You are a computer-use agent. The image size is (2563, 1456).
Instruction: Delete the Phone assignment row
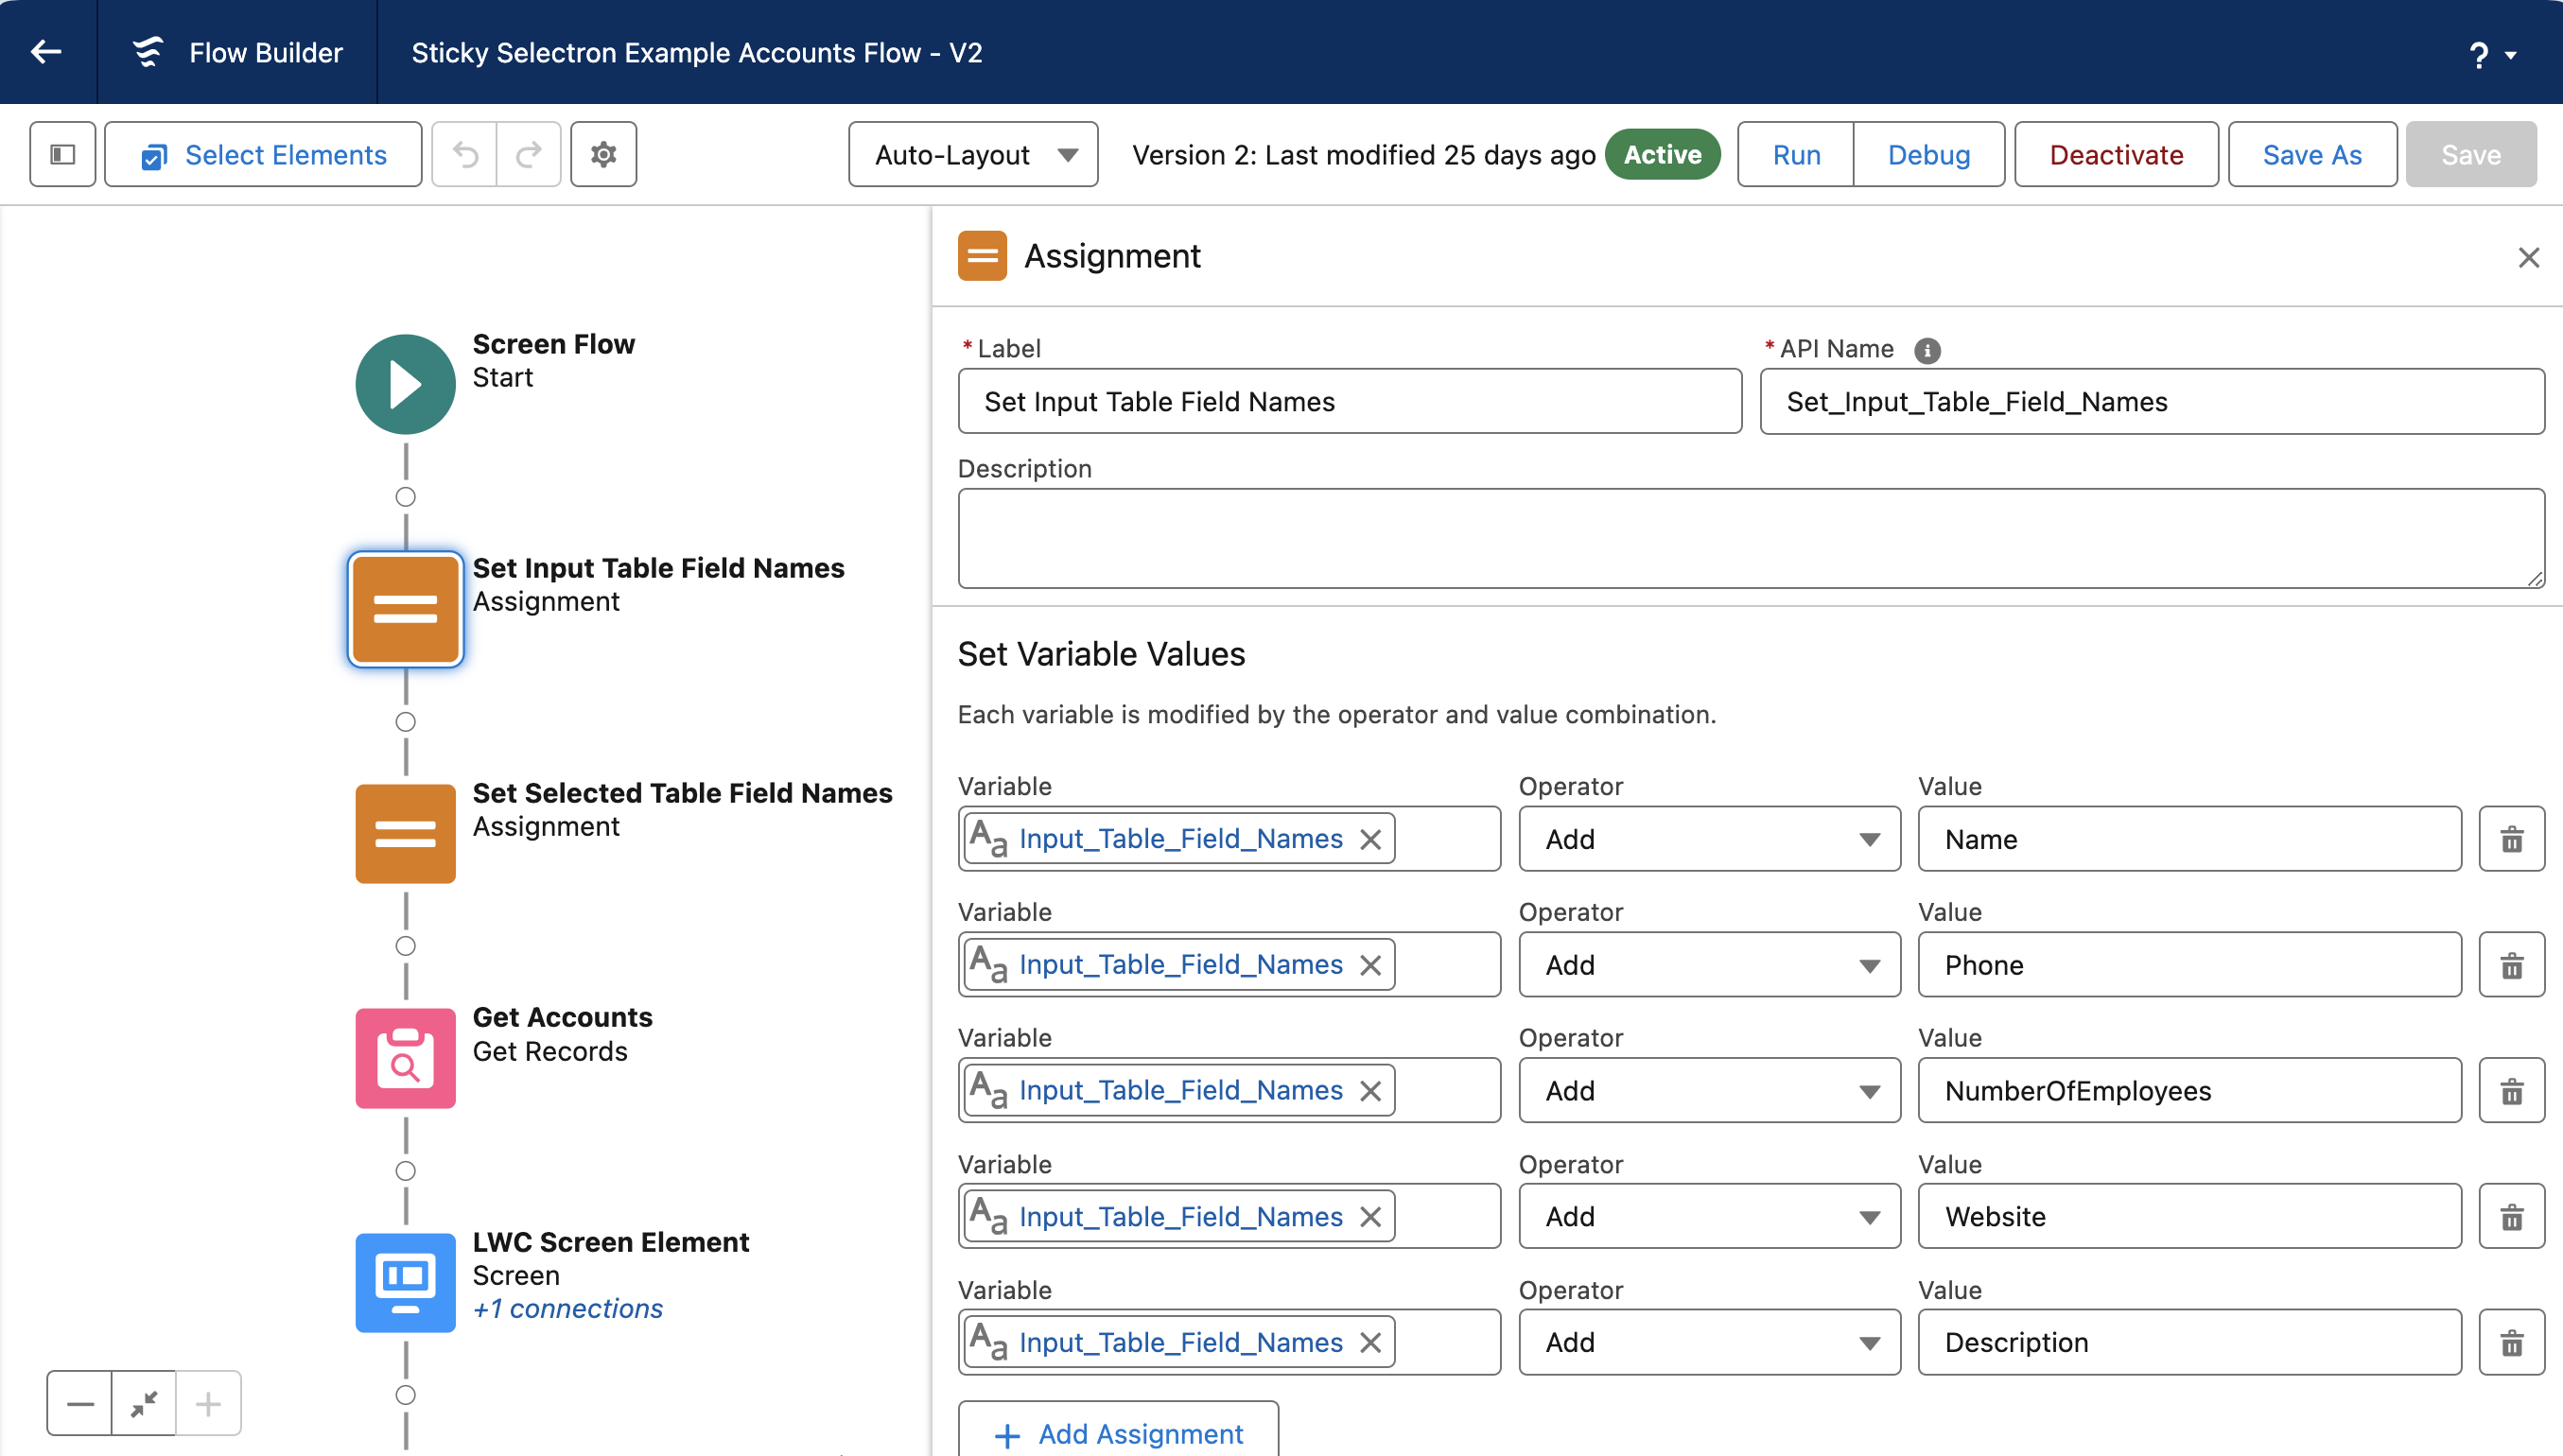click(x=2511, y=965)
